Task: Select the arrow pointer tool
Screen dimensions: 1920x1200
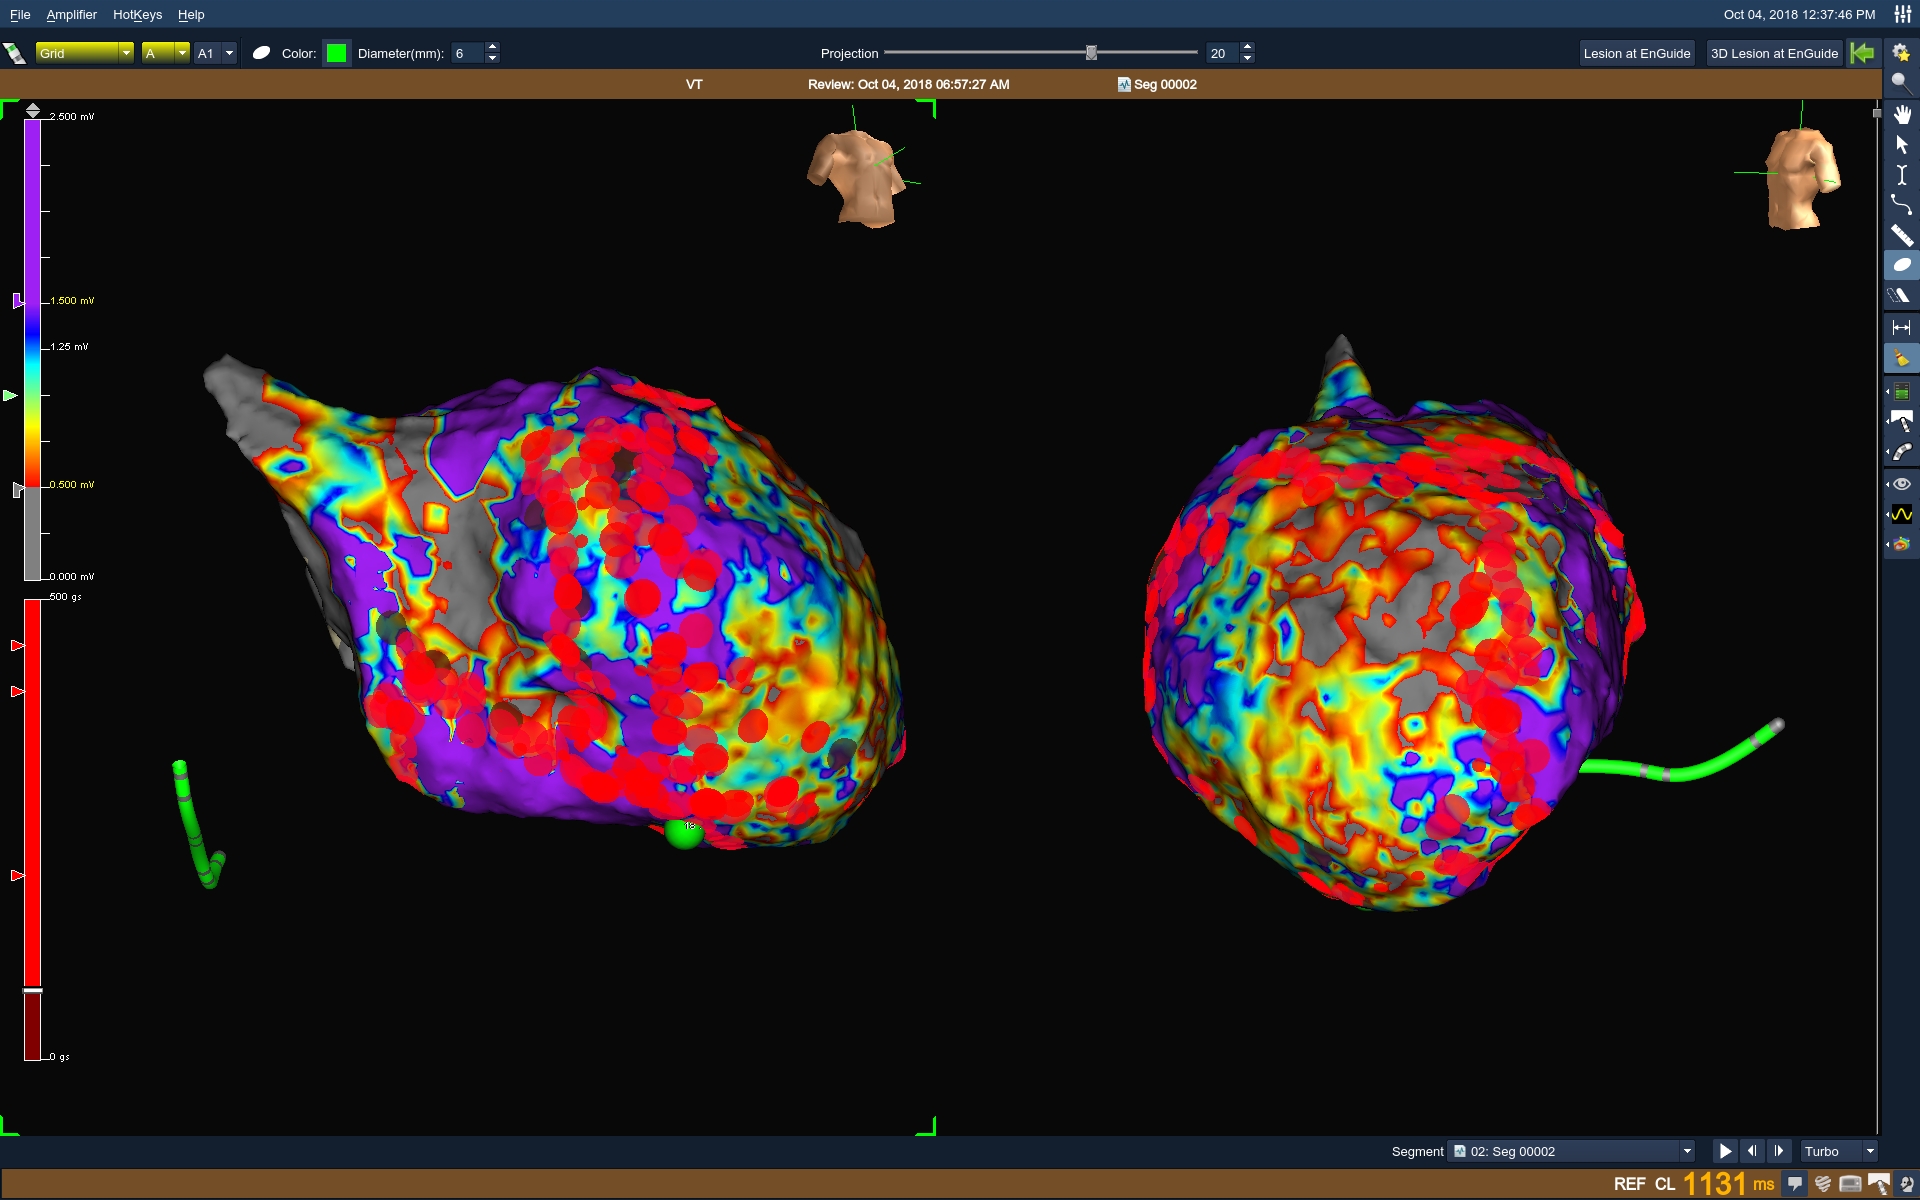Action: (1901, 145)
